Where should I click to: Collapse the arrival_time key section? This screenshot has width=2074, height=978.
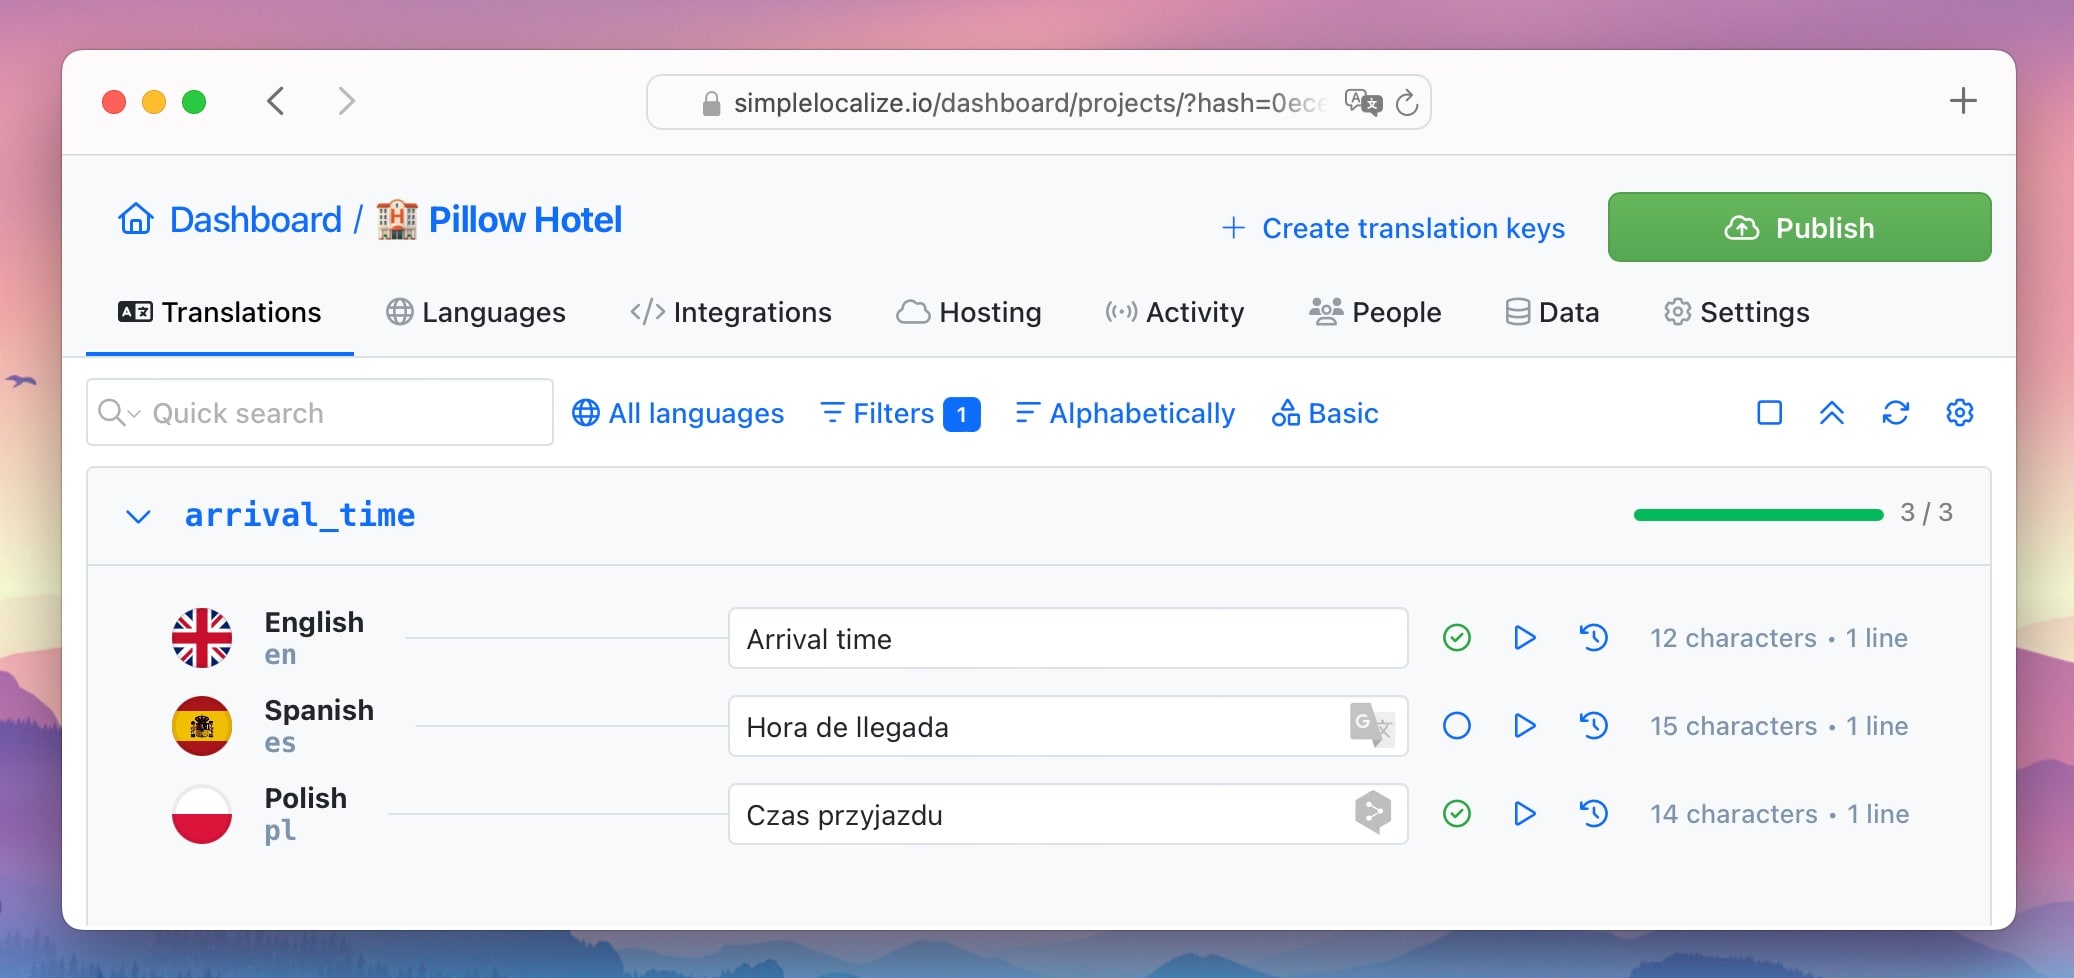[138, 516]
